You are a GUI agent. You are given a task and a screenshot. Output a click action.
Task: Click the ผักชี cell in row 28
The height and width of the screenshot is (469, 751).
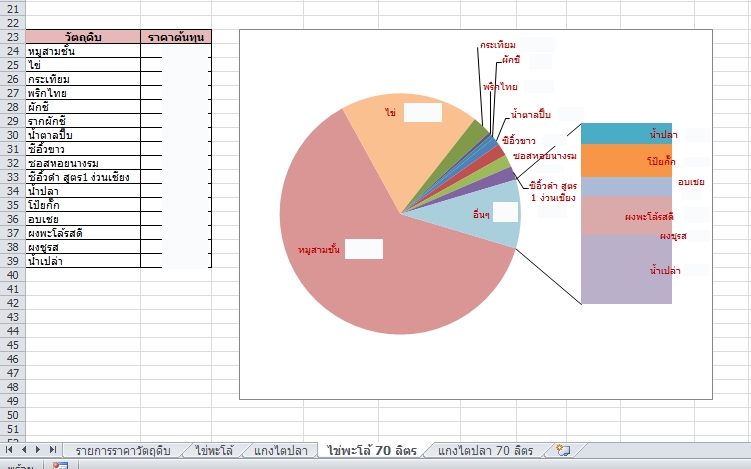83,107
